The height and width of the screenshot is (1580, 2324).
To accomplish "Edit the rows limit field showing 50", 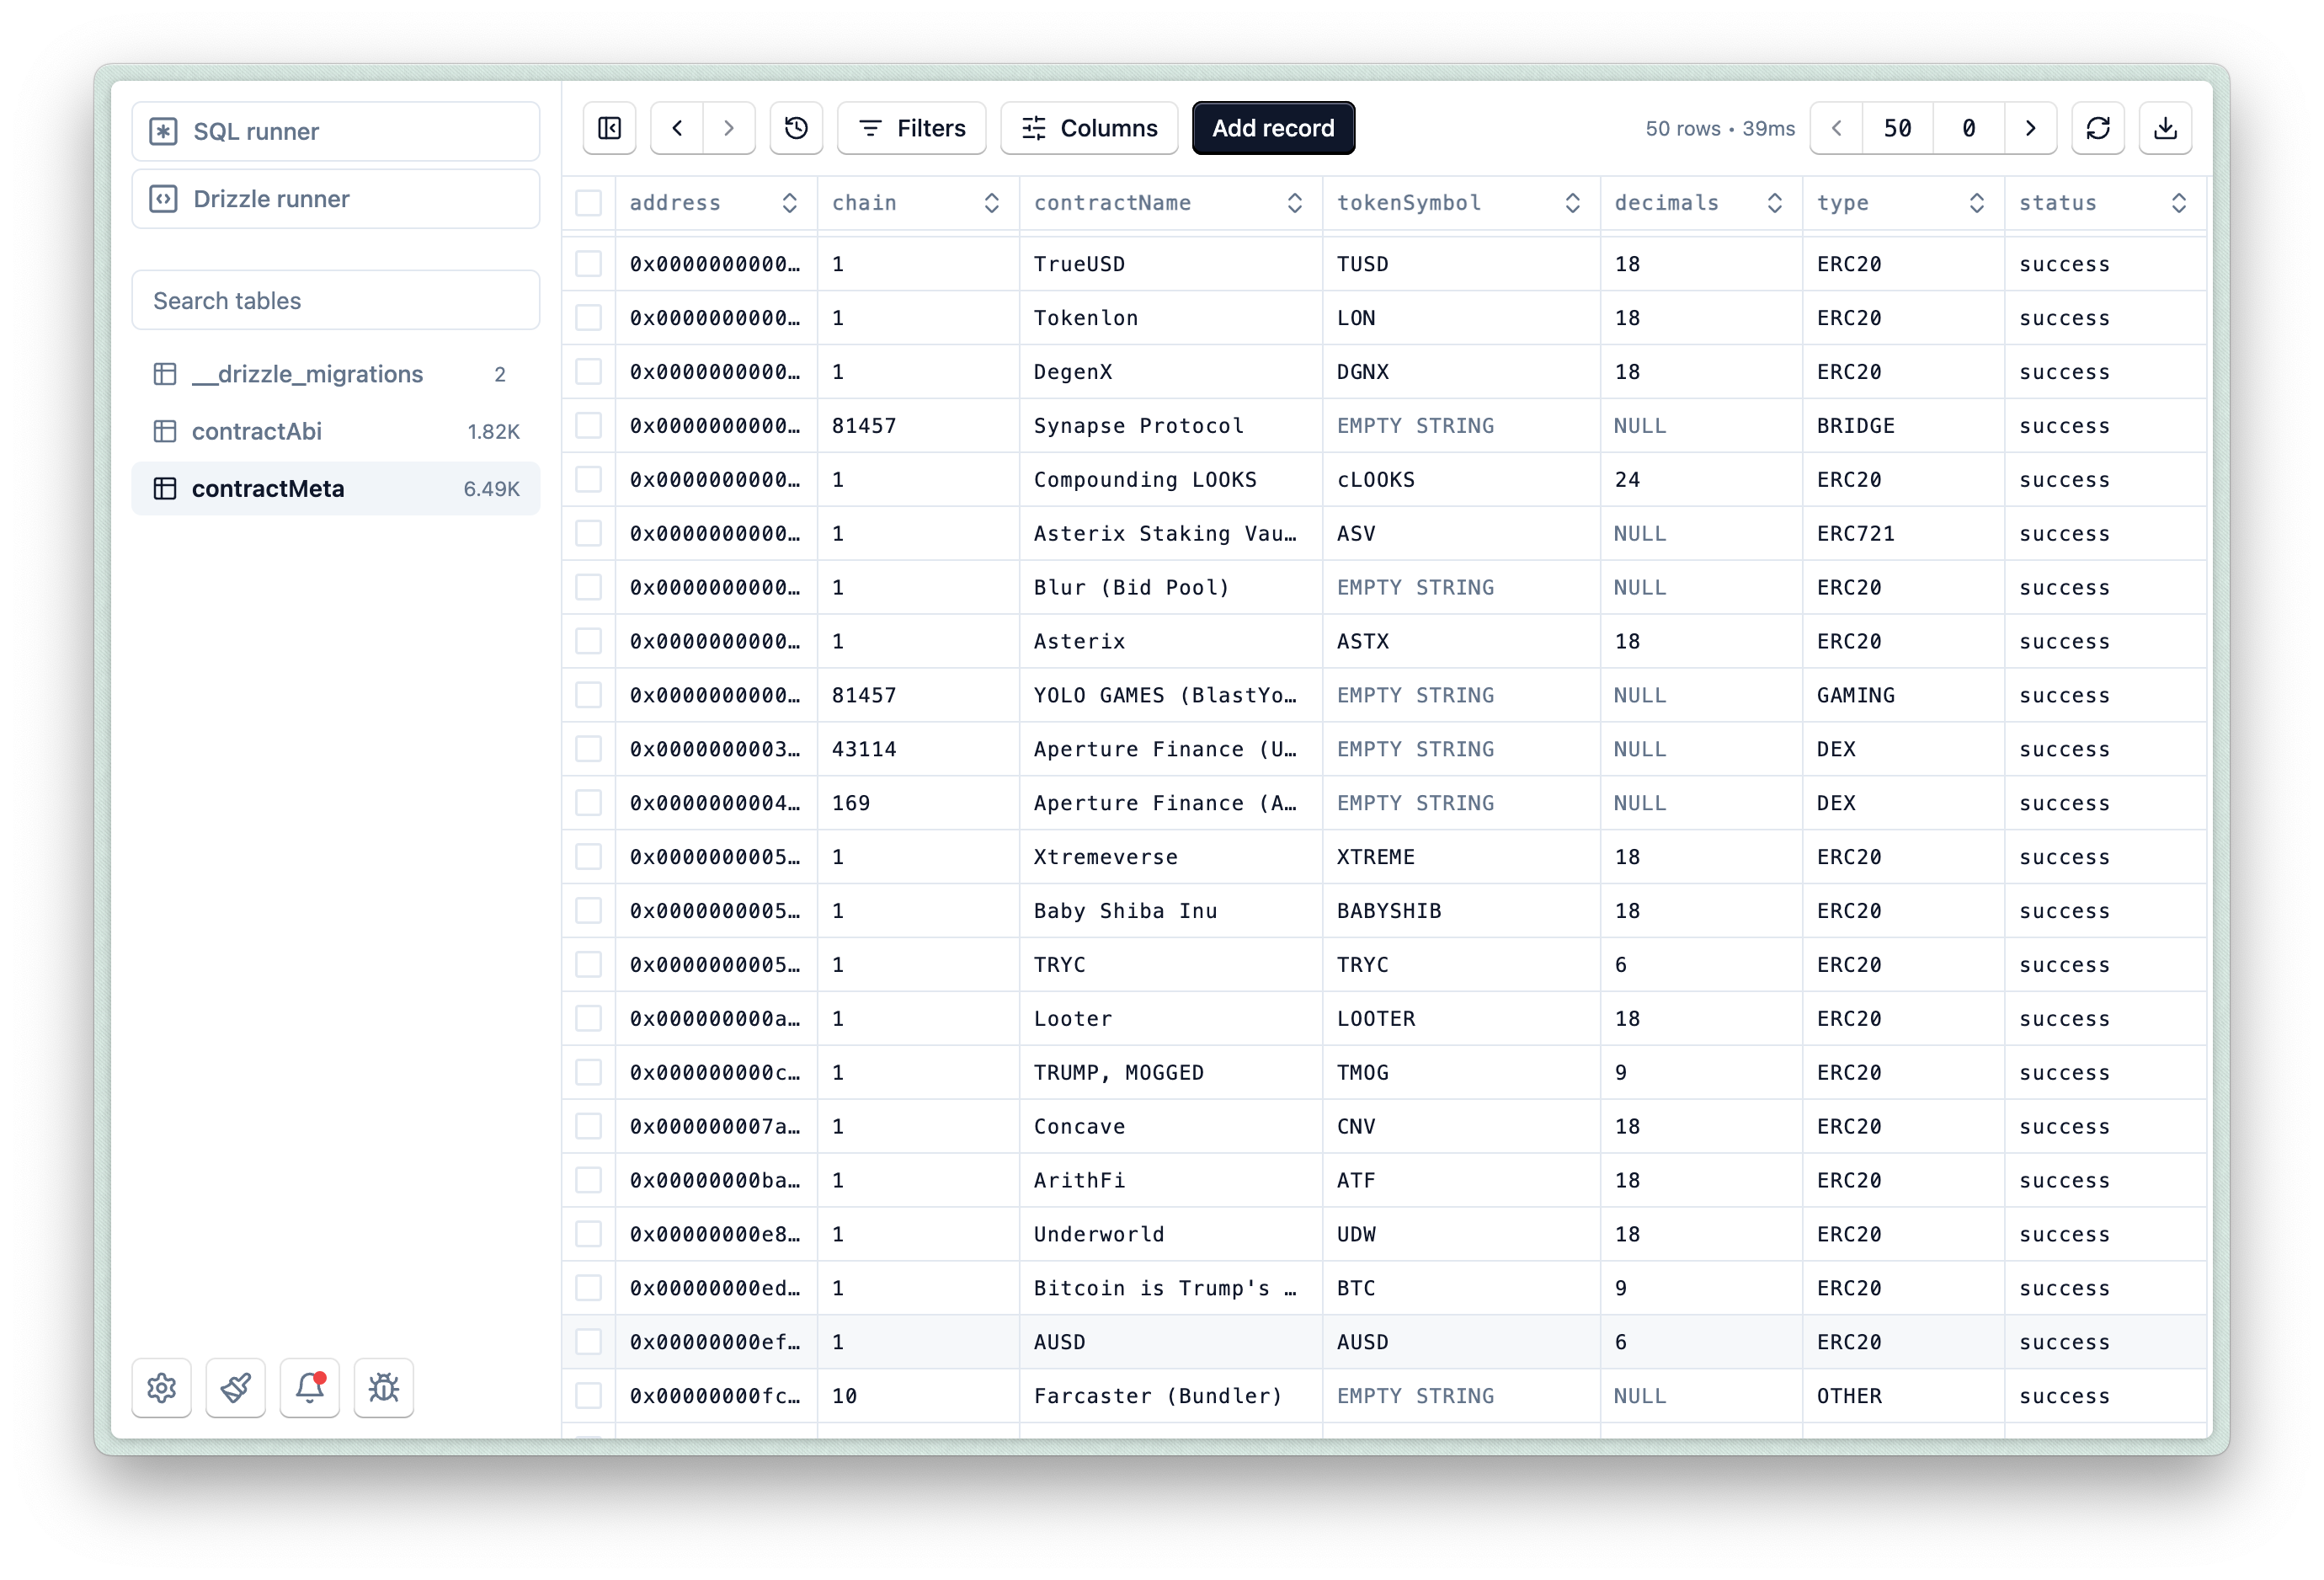I will 1897,128.
